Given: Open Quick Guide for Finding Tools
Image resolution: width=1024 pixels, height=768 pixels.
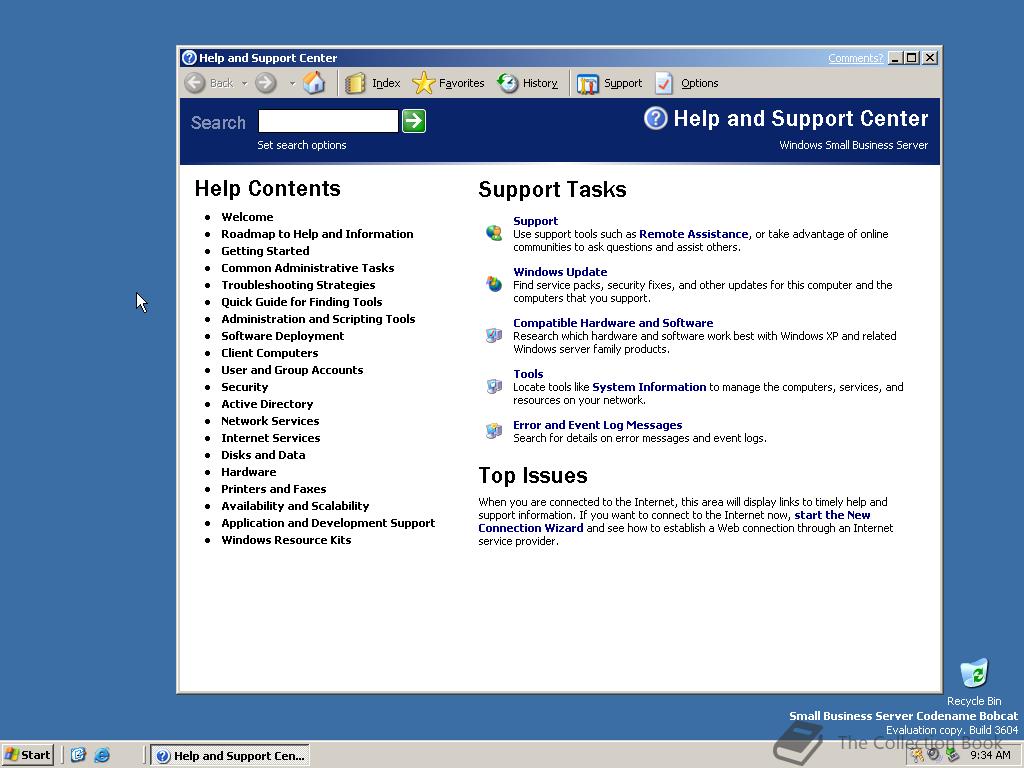Looking at the screenshot, I should click(x=302, y=302).
